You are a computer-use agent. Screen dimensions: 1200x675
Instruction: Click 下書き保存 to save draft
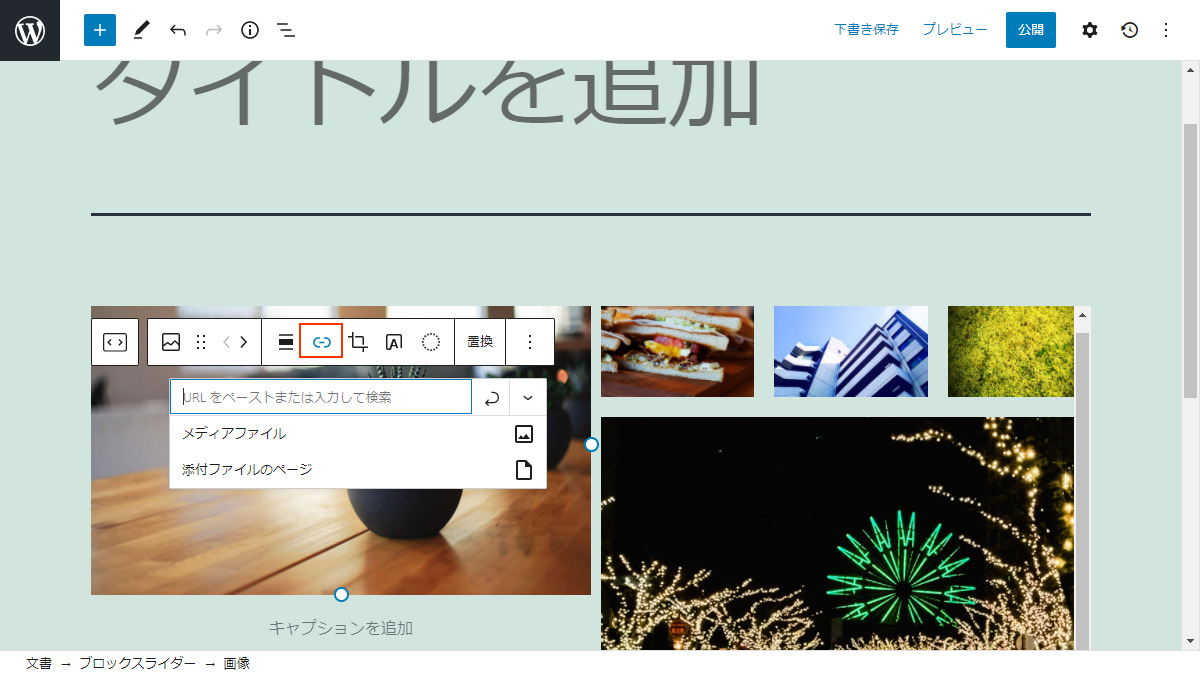click(866, 30)
